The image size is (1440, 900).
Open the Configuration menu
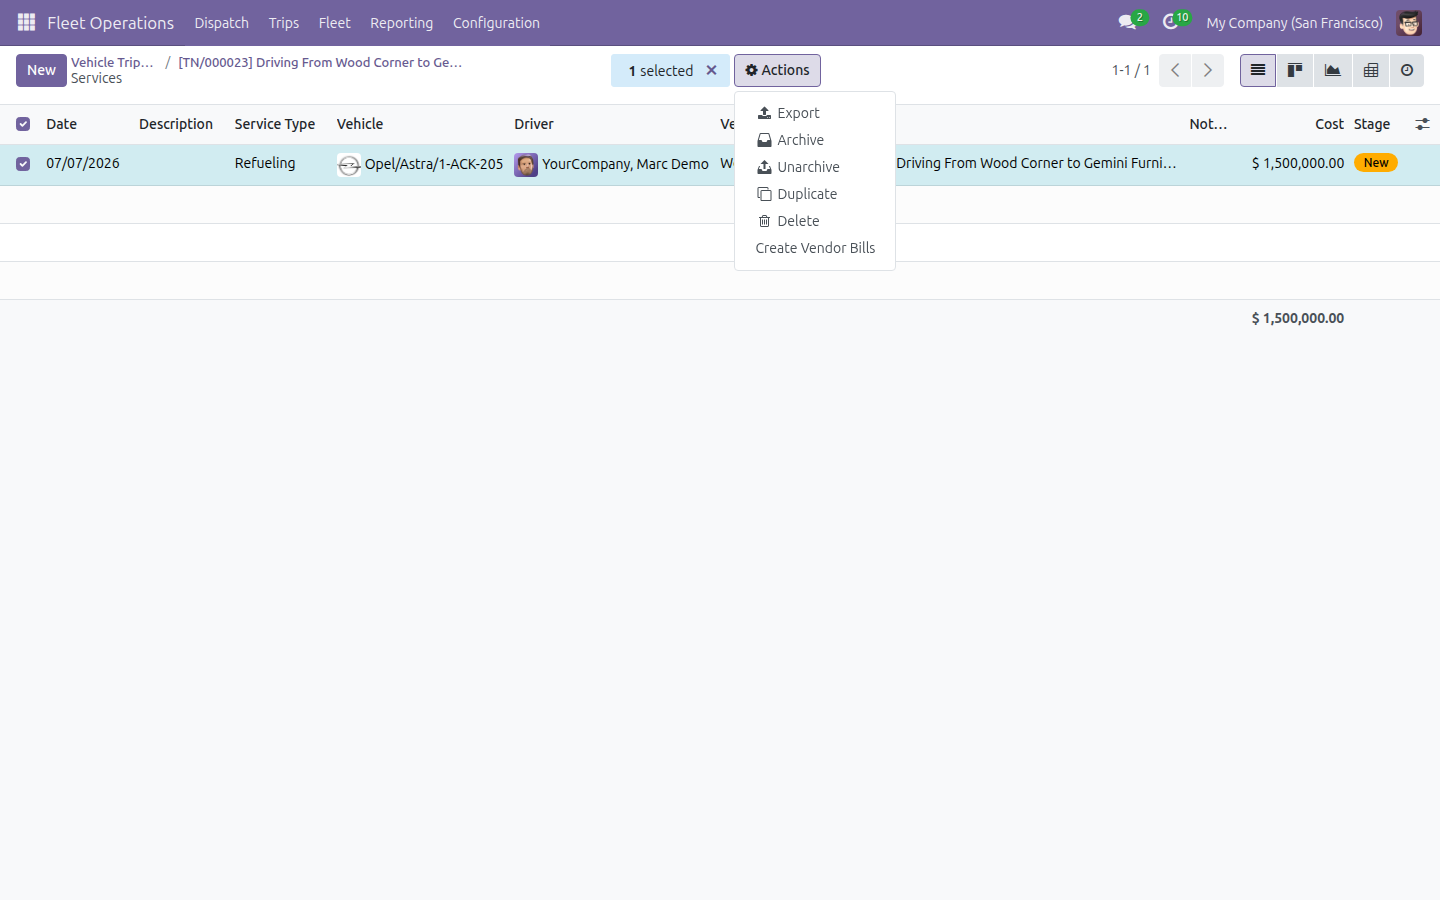click(496, 22)
